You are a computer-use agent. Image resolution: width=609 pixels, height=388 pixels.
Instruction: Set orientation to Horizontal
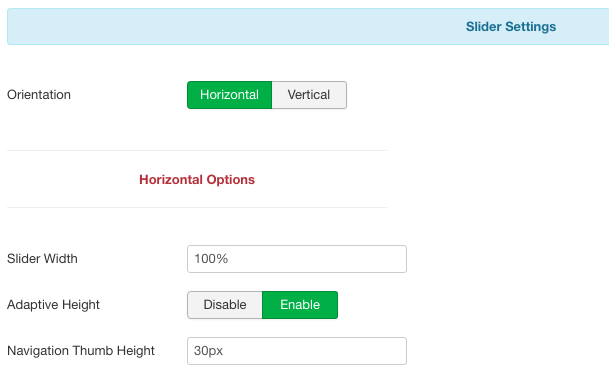229,95
